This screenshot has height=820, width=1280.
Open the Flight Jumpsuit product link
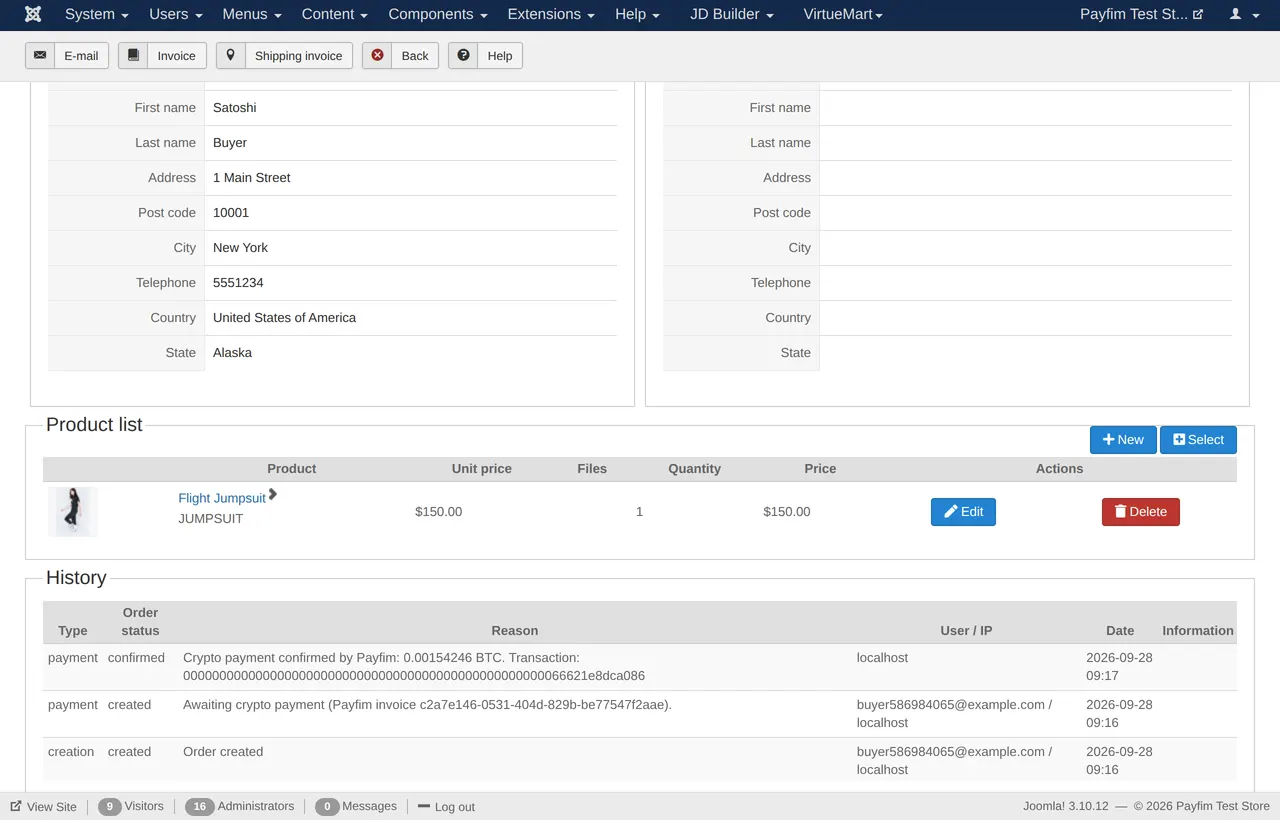click(x=222, y=498)
